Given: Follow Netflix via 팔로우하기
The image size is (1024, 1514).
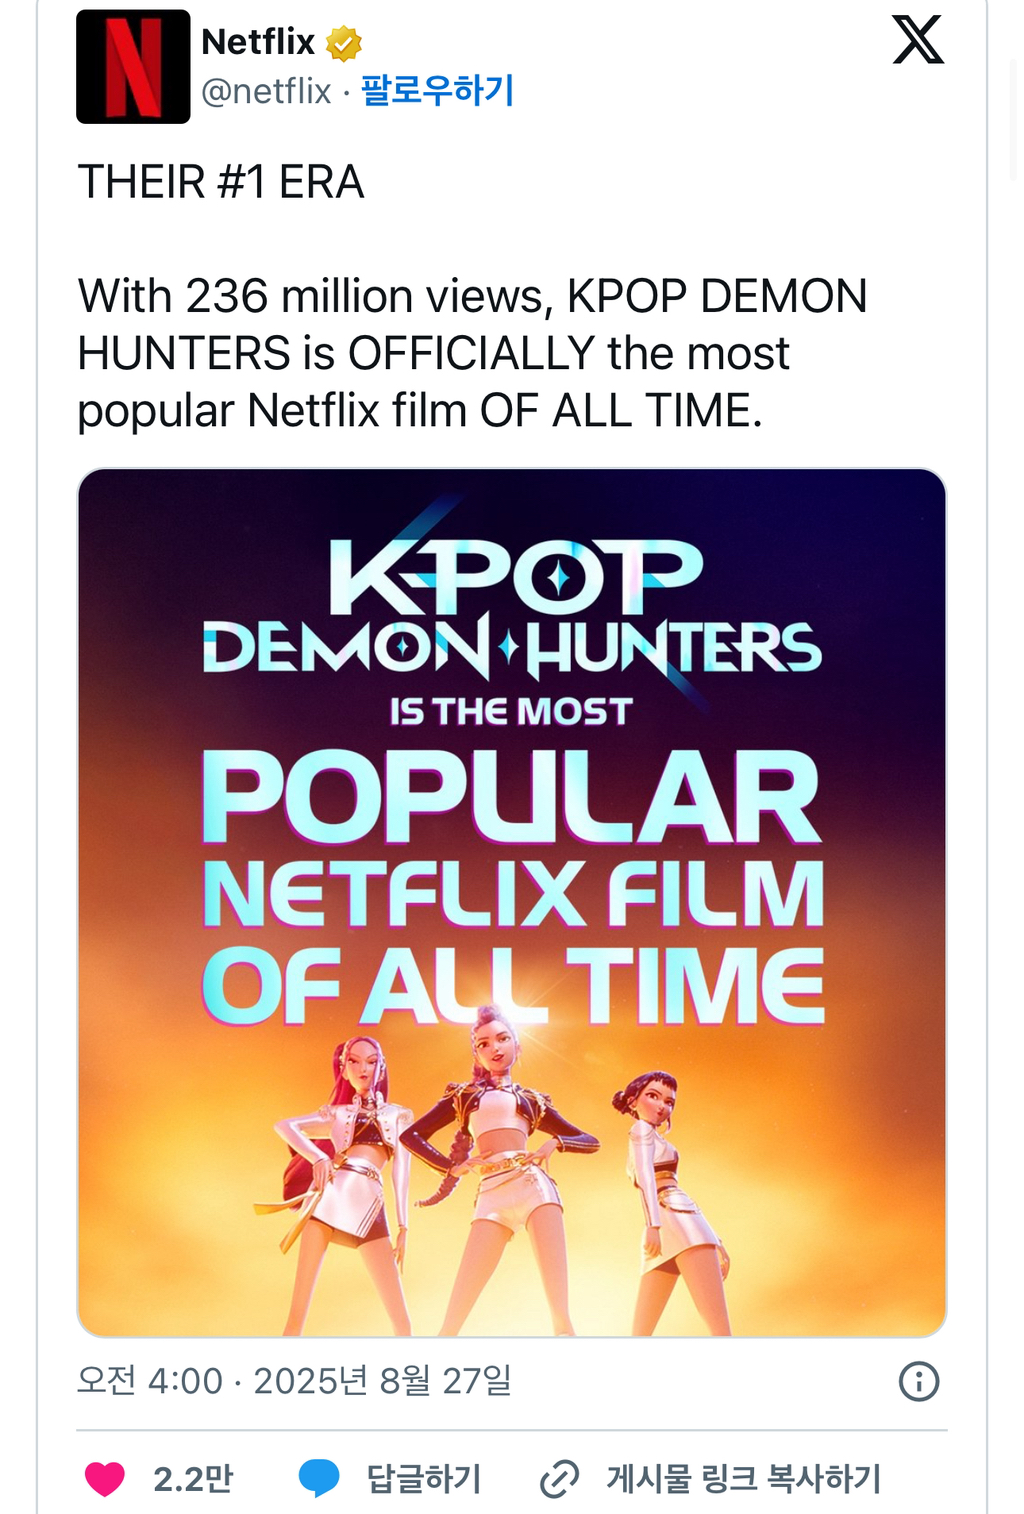Looking at the screenshot, I should click(x=437, y=90).
